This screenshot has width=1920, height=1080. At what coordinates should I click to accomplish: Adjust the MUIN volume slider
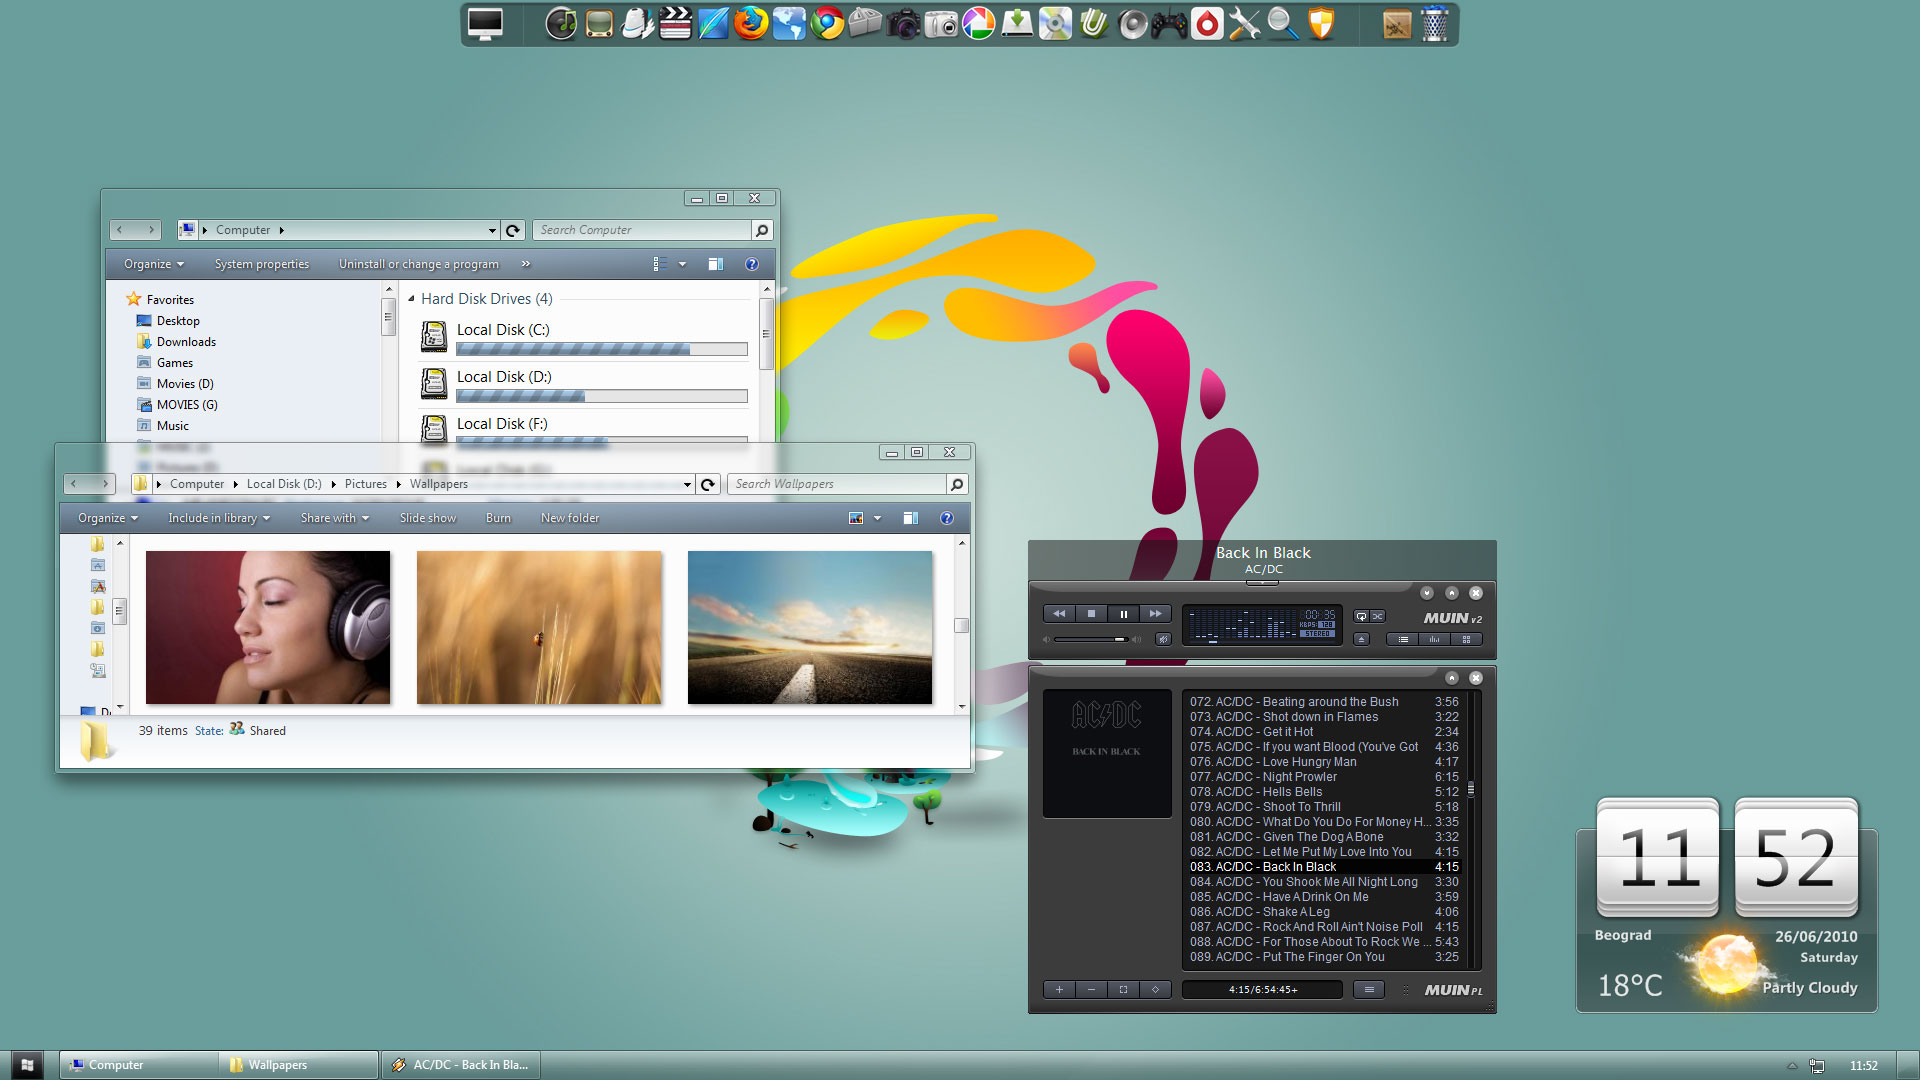(1091, 639)
